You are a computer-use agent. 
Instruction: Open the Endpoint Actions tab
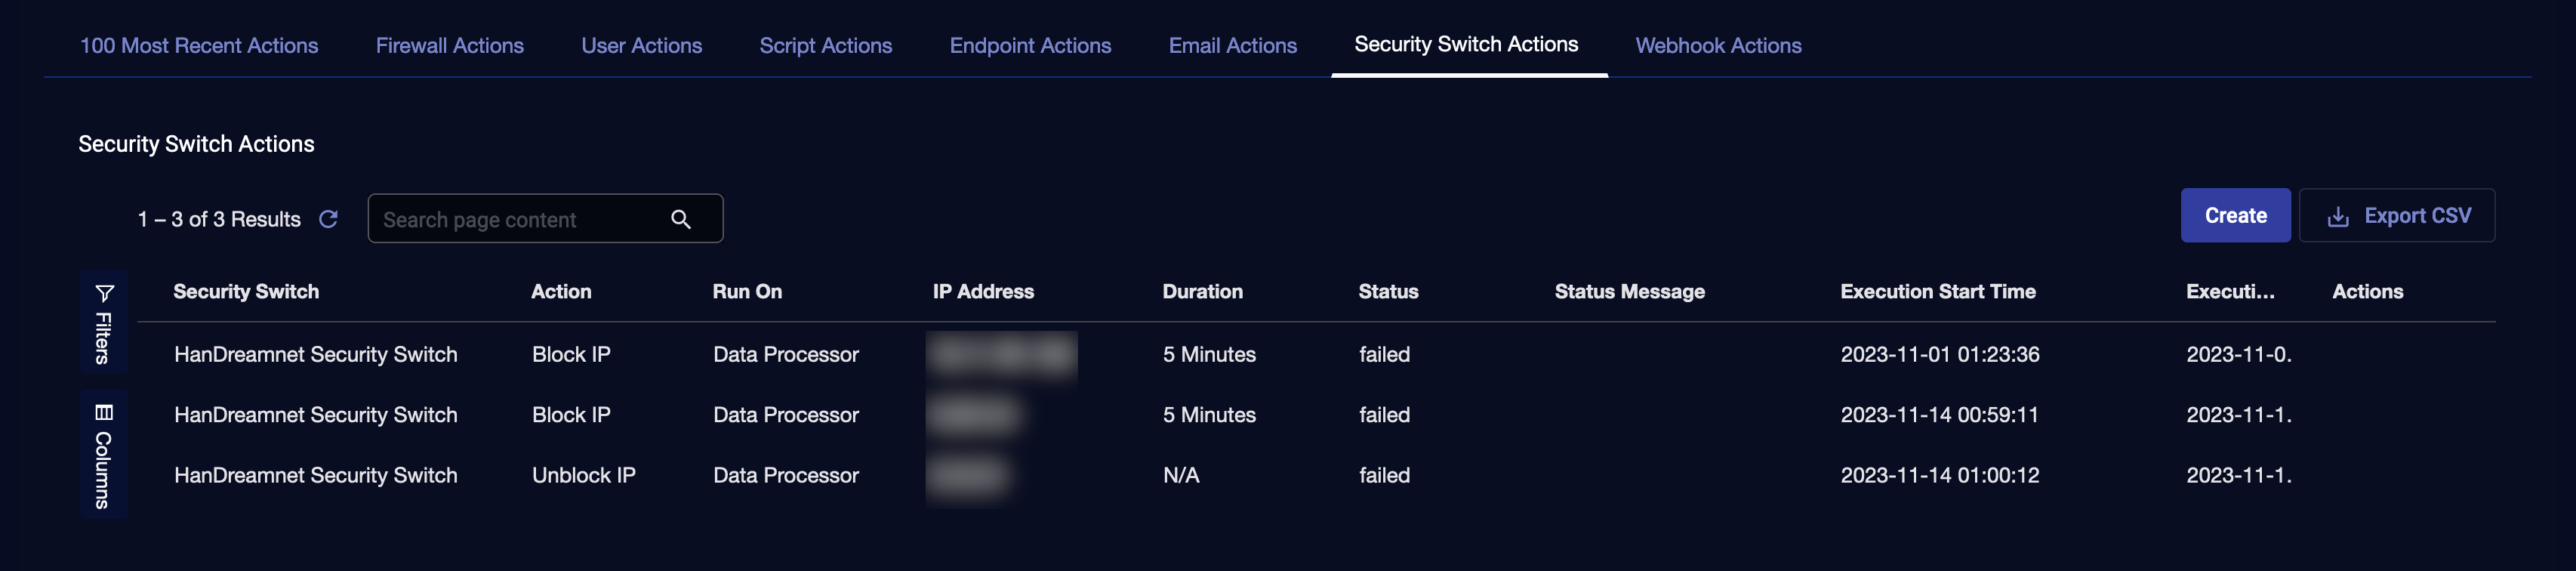coord(1030,46)
